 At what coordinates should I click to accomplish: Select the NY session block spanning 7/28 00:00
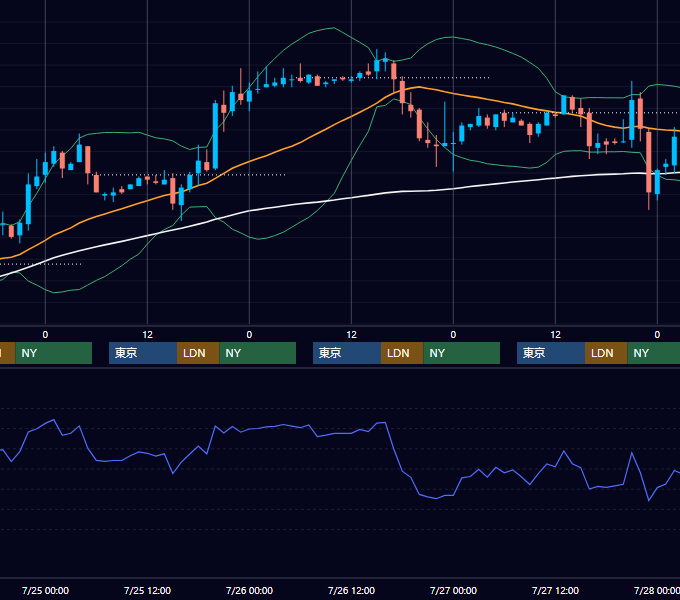pyautogui.click(x=654, y=353)
